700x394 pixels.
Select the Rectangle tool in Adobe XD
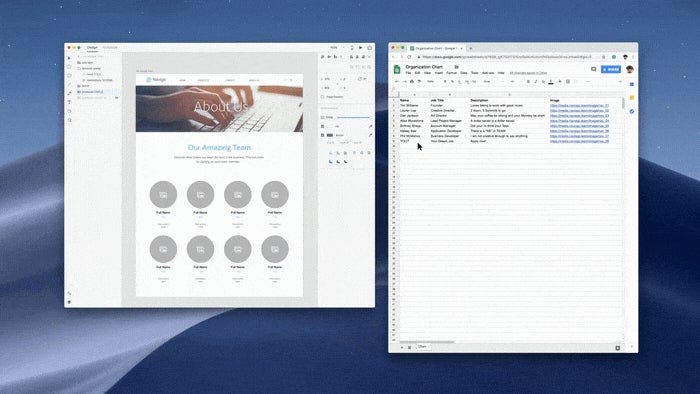pyautogui.click(x=69, y=67)
